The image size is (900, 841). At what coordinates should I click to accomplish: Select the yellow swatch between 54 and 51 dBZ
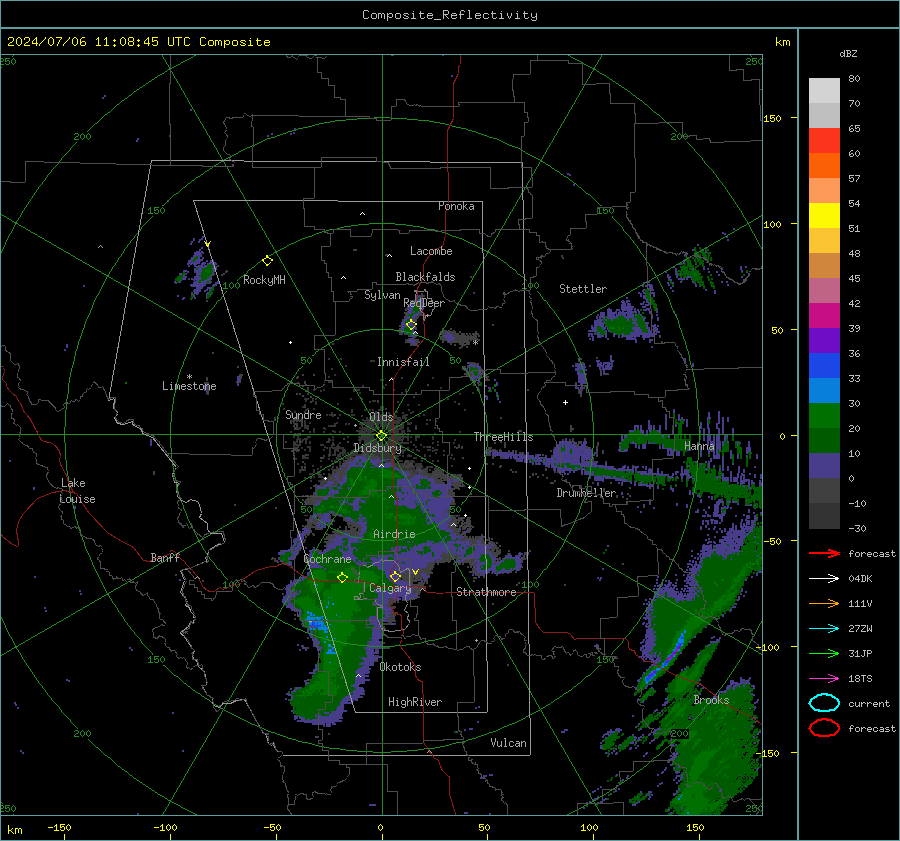coord(824,216)
